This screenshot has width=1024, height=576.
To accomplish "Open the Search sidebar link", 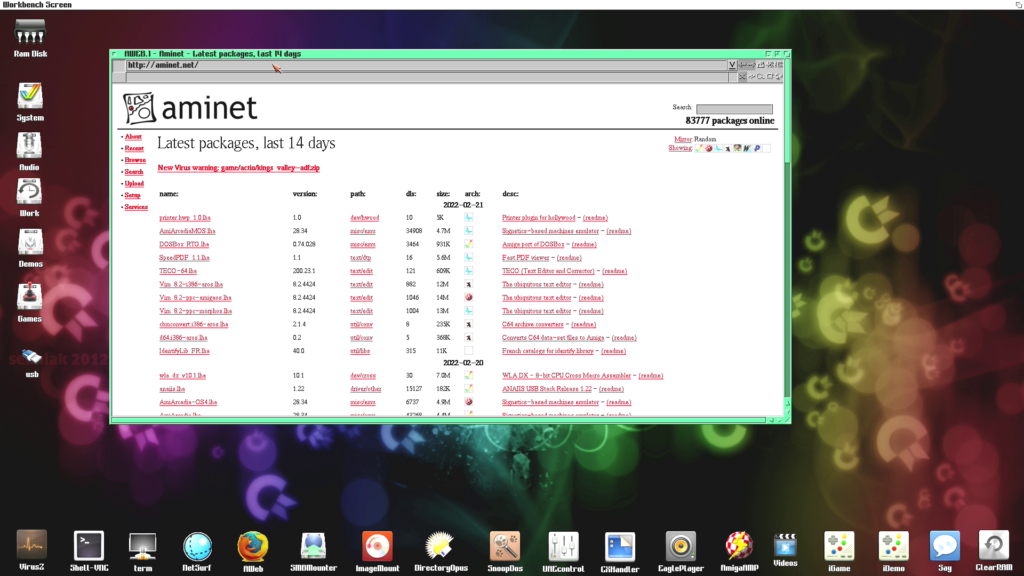I will point(134,172).
